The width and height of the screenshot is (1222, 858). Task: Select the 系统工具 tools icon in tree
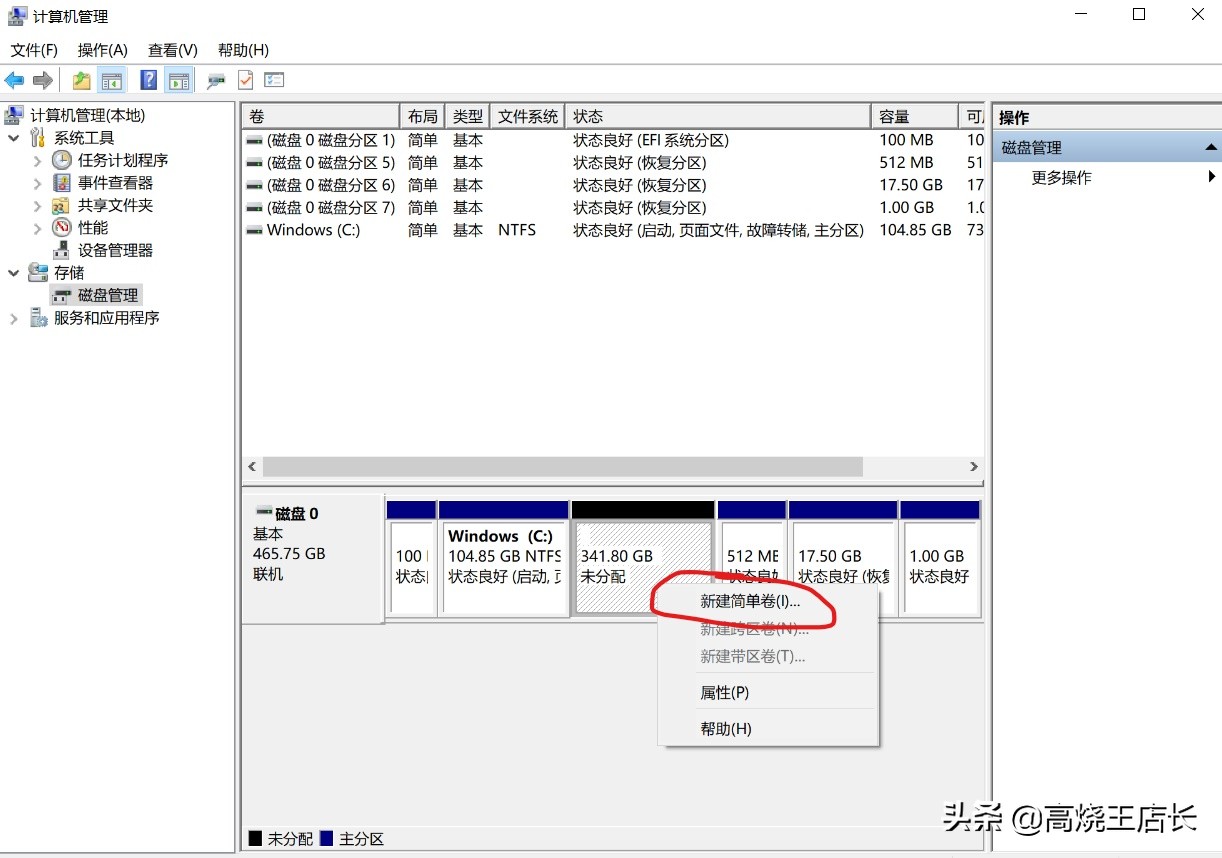coord(39,138)
